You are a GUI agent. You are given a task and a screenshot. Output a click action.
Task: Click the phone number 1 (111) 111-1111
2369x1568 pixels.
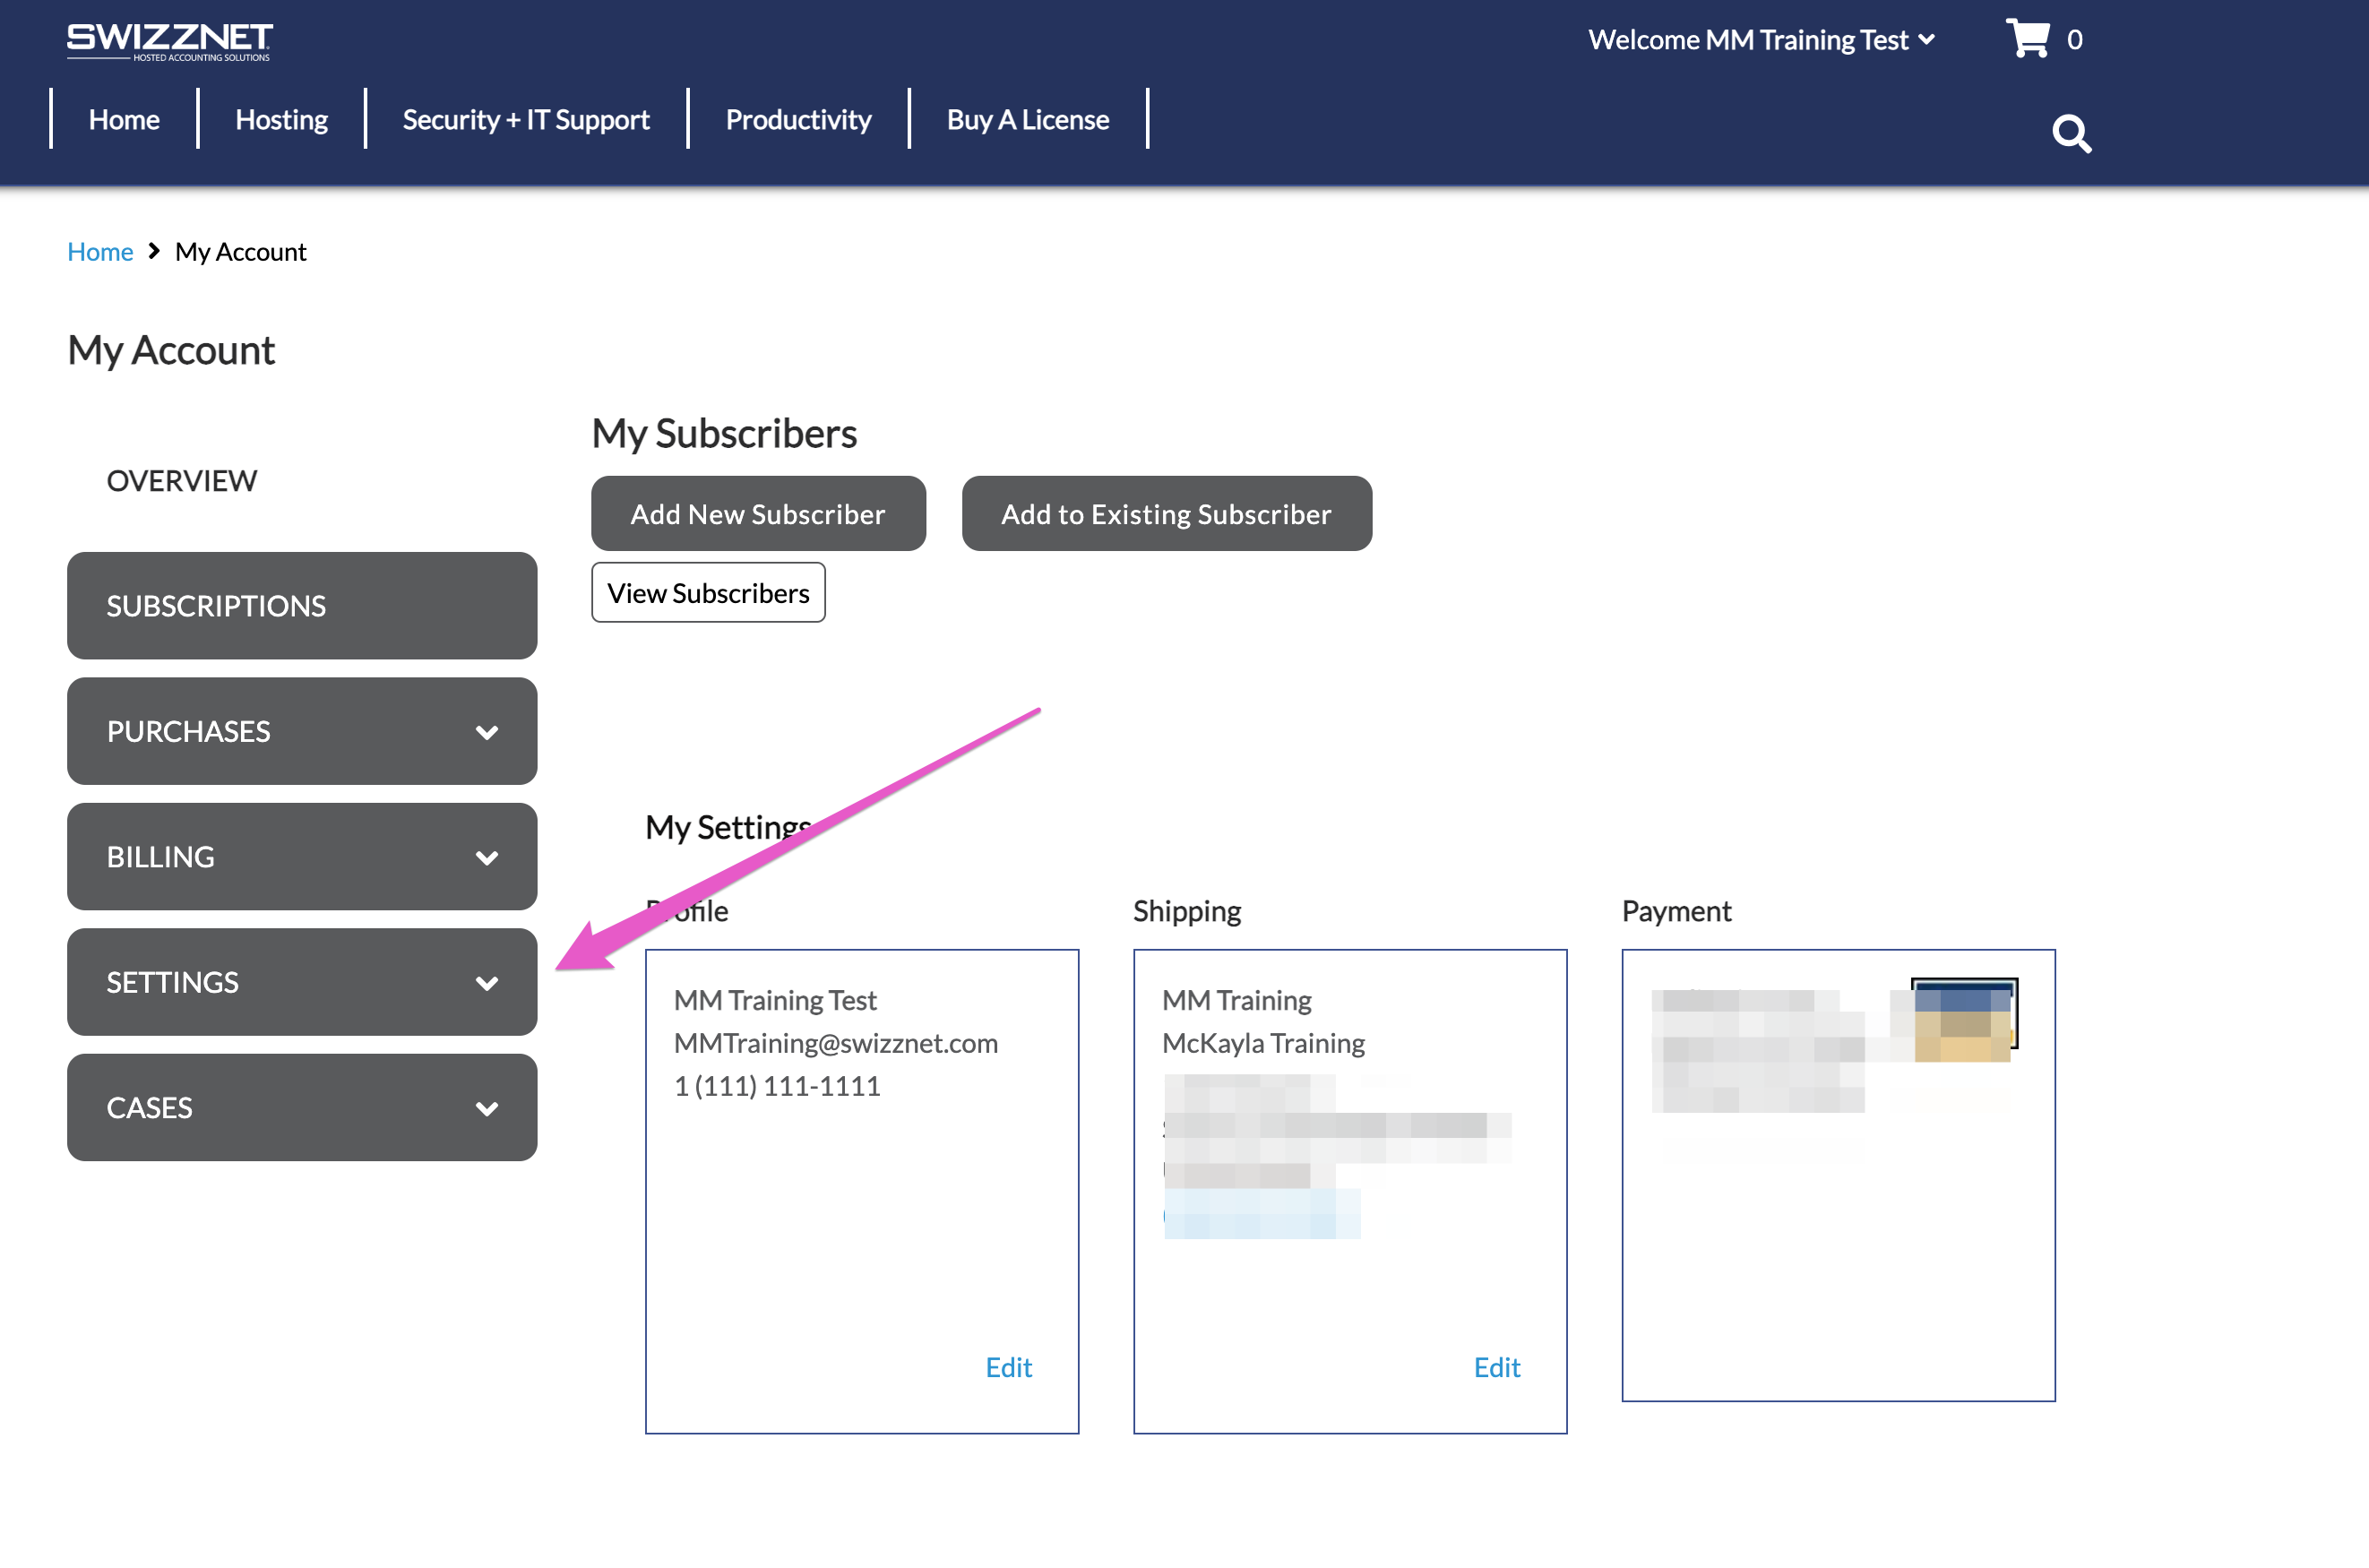(777, 1086)
